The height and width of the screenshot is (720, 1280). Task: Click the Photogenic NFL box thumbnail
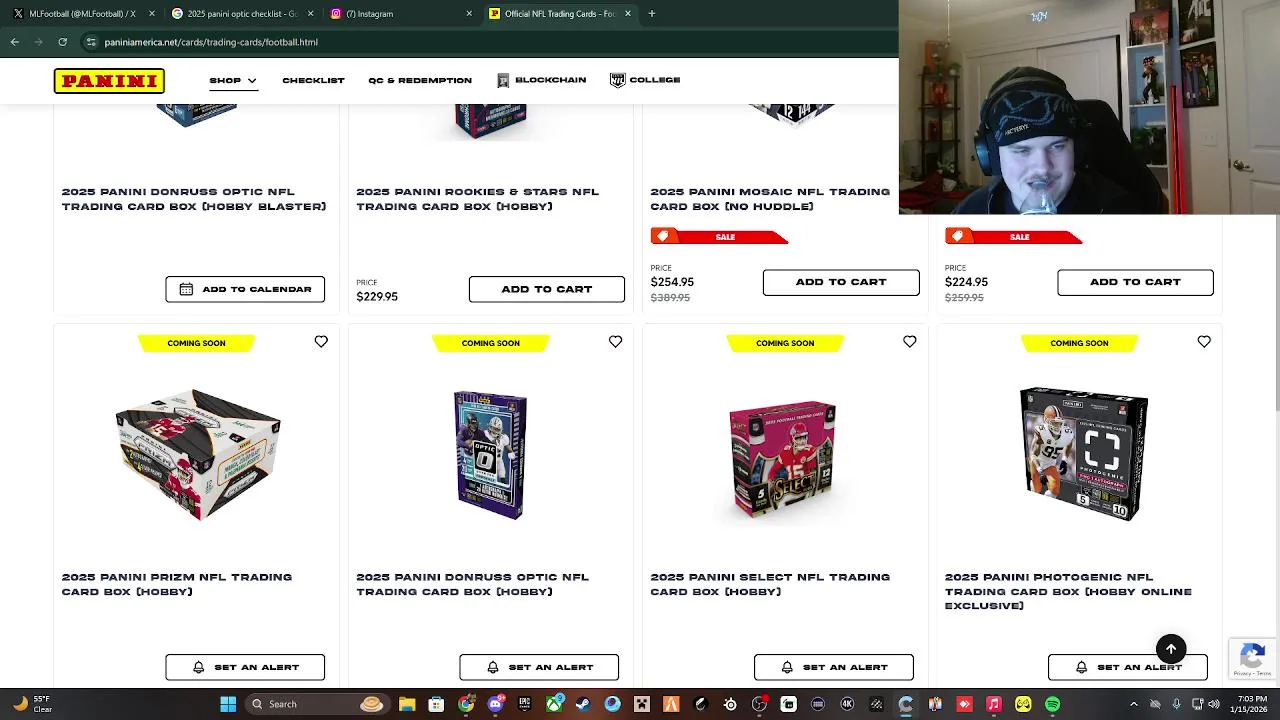coord(1084,453)
